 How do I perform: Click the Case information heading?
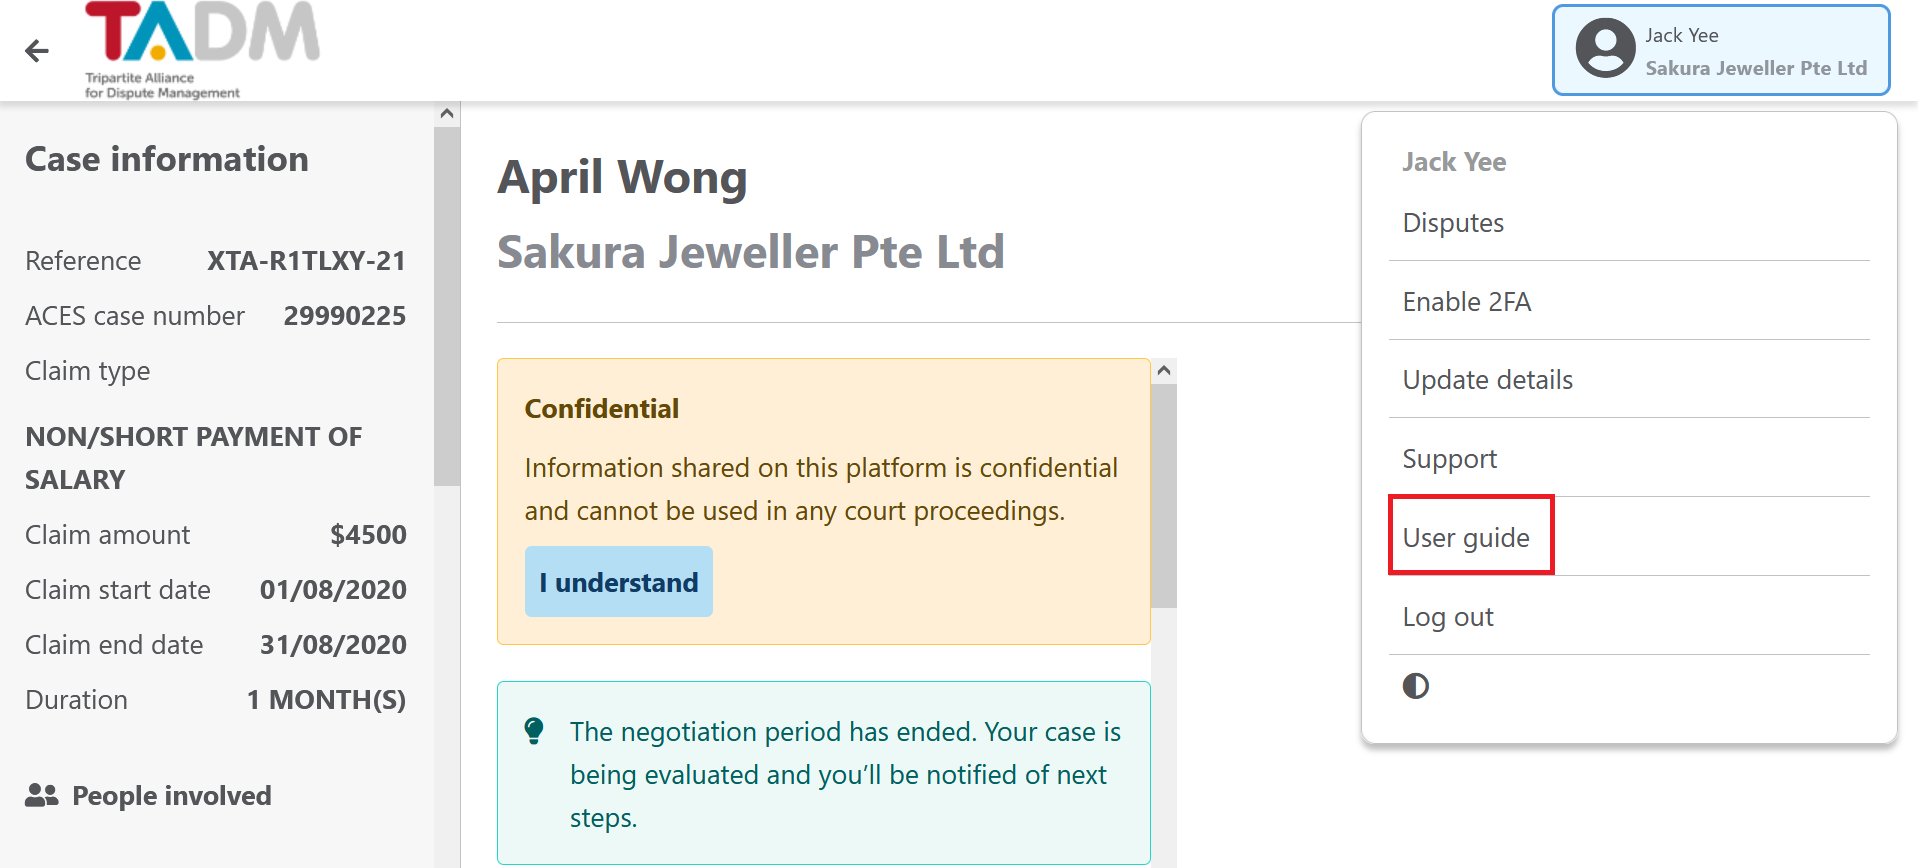pyautogui.click(x=167, y=159)
